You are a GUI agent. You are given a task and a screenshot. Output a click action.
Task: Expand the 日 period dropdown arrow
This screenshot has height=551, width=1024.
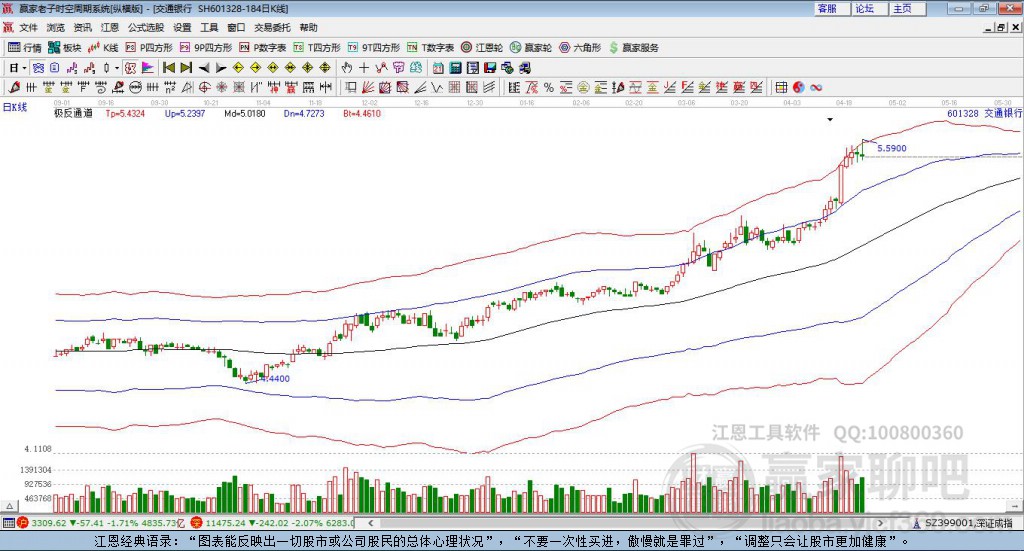pos(24,68)
